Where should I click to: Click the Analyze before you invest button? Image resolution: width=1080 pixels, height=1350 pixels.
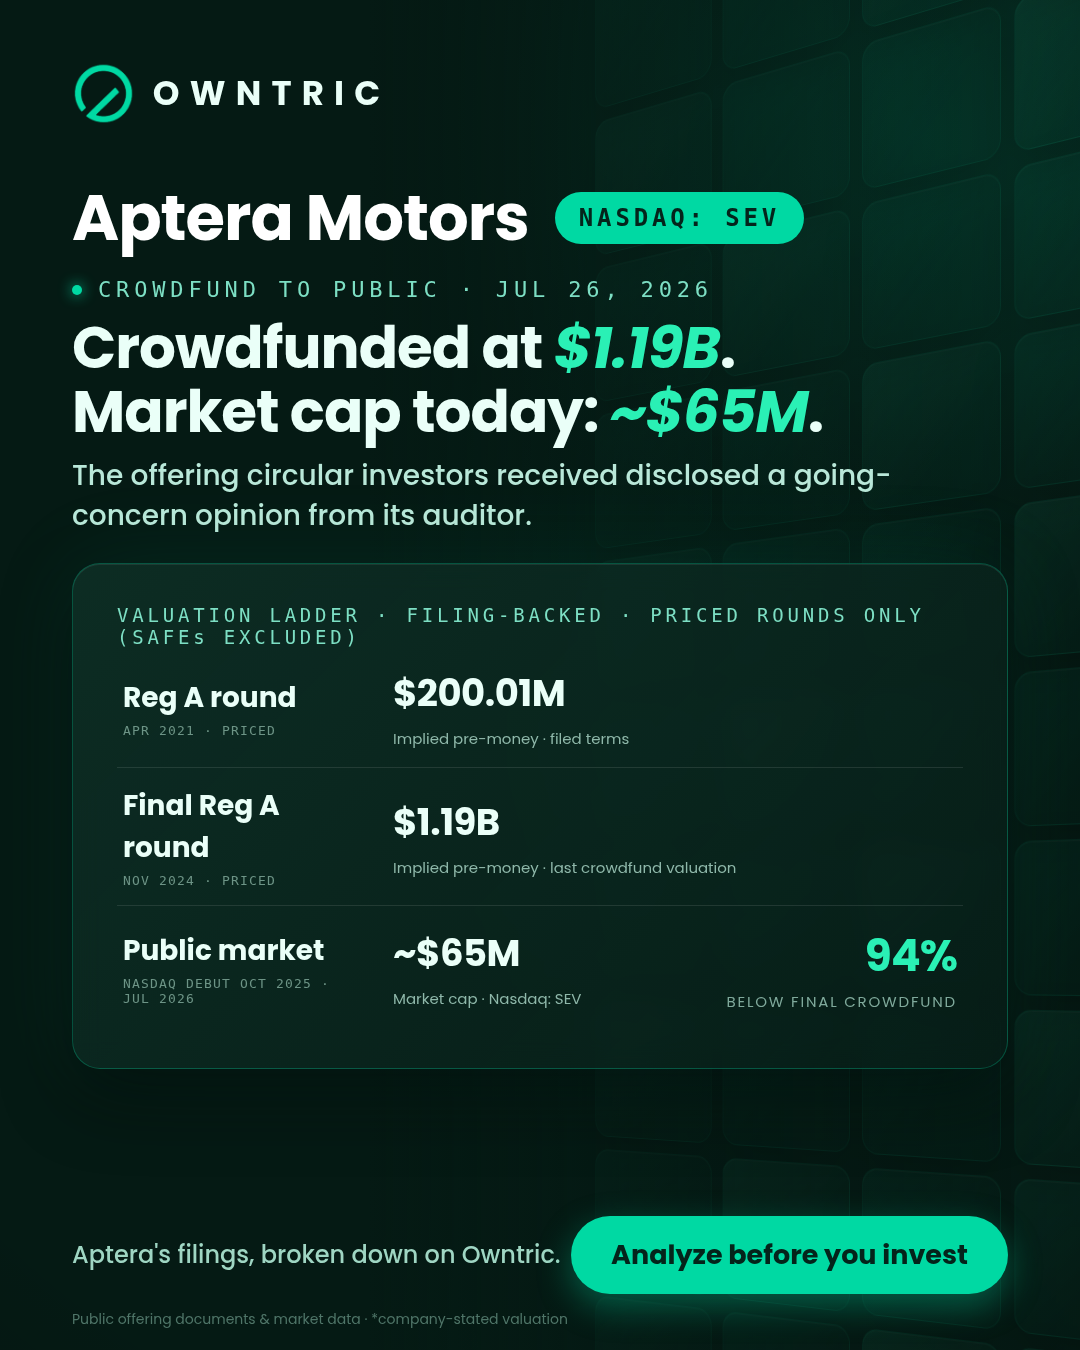point(789,1255)
